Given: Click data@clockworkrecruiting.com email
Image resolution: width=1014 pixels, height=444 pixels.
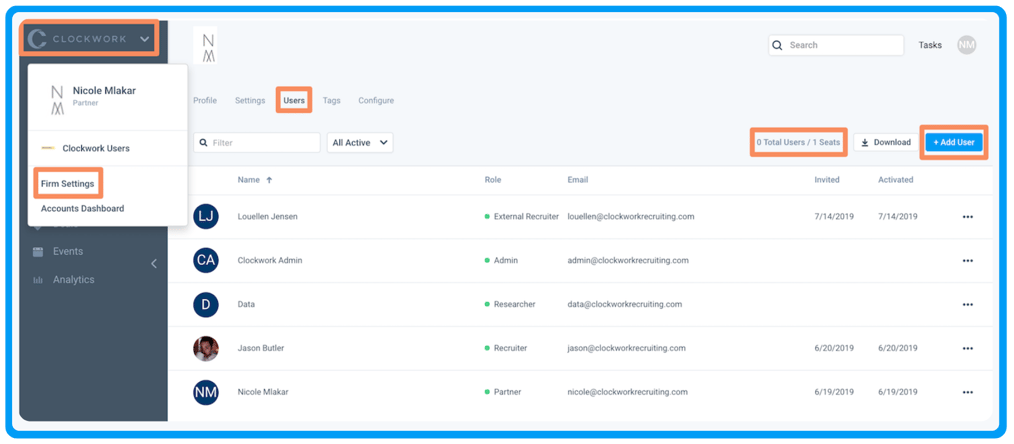Looking at the screenshot, I should (625, 304).
